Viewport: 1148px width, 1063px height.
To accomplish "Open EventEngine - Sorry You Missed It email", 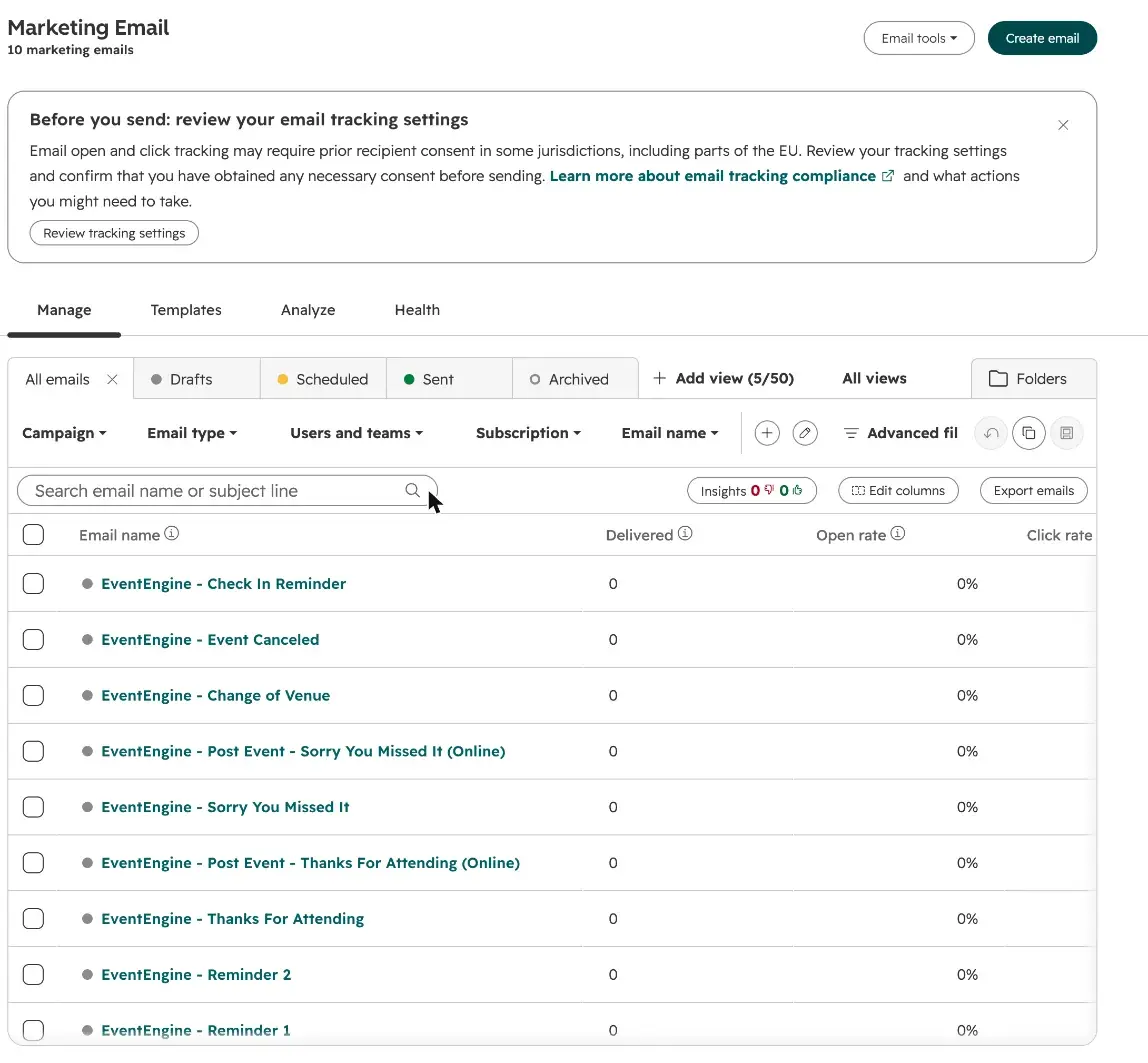I will click(x=225, y=807).
